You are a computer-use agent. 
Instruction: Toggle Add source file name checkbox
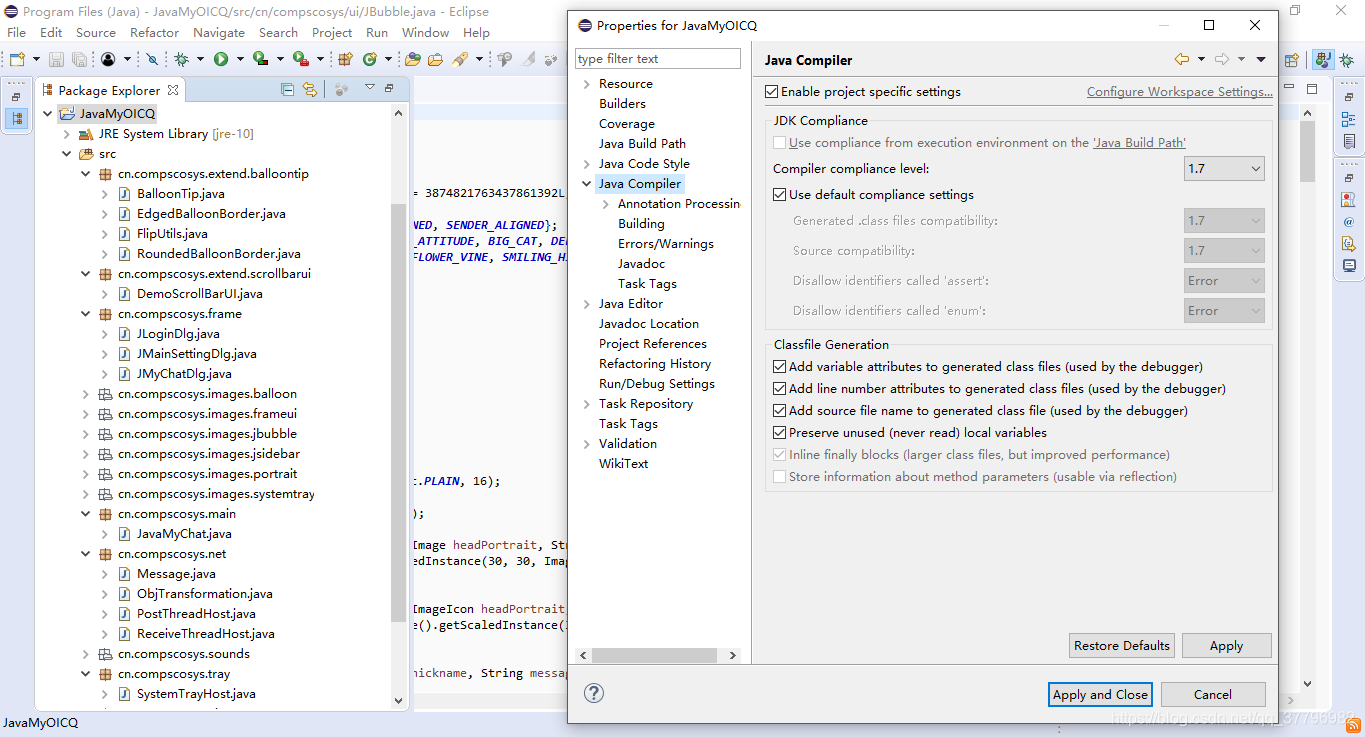pyautogui.click(x=780, y=411)
